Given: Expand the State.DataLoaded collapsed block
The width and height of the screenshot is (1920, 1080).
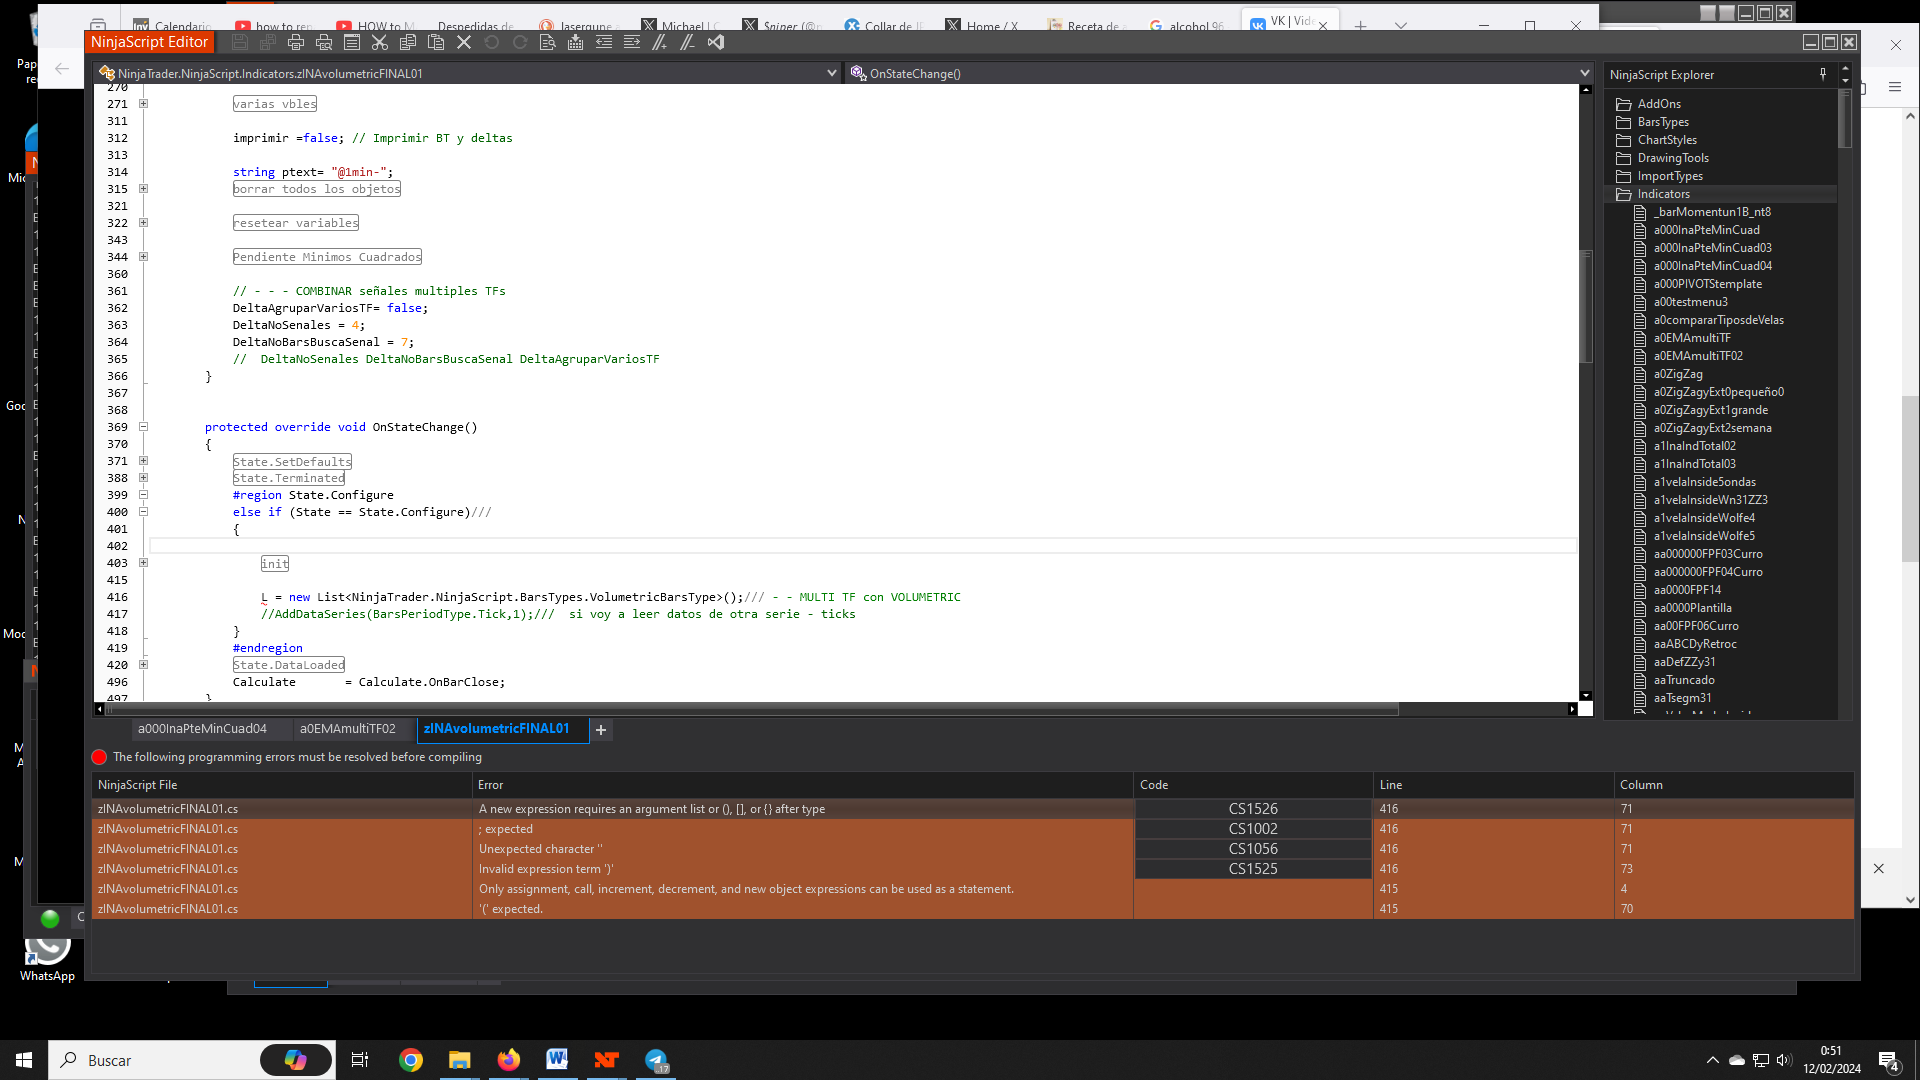Looking at the screenshot, I should [144, 665].
